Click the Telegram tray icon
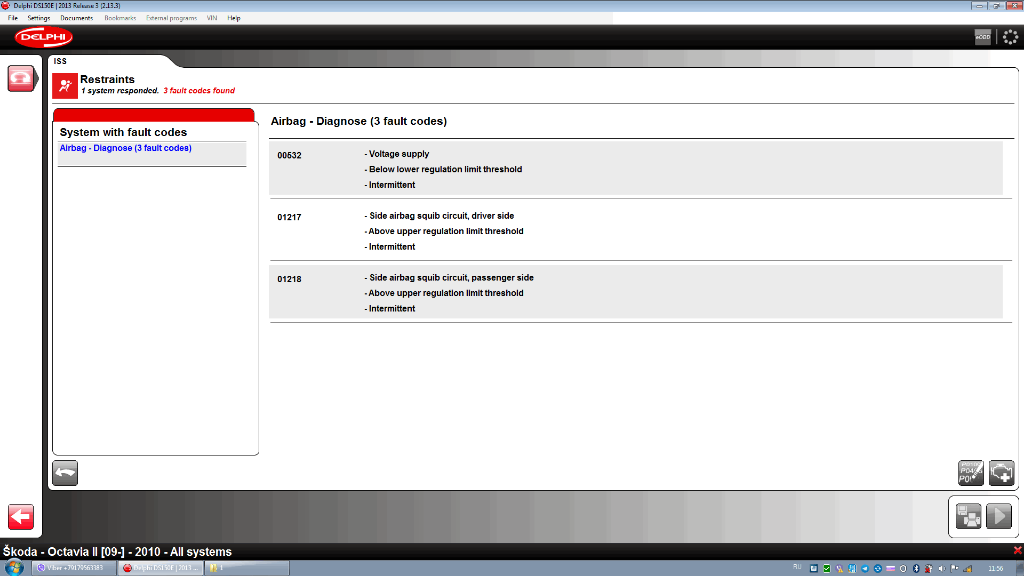 (x=865, y=568)
